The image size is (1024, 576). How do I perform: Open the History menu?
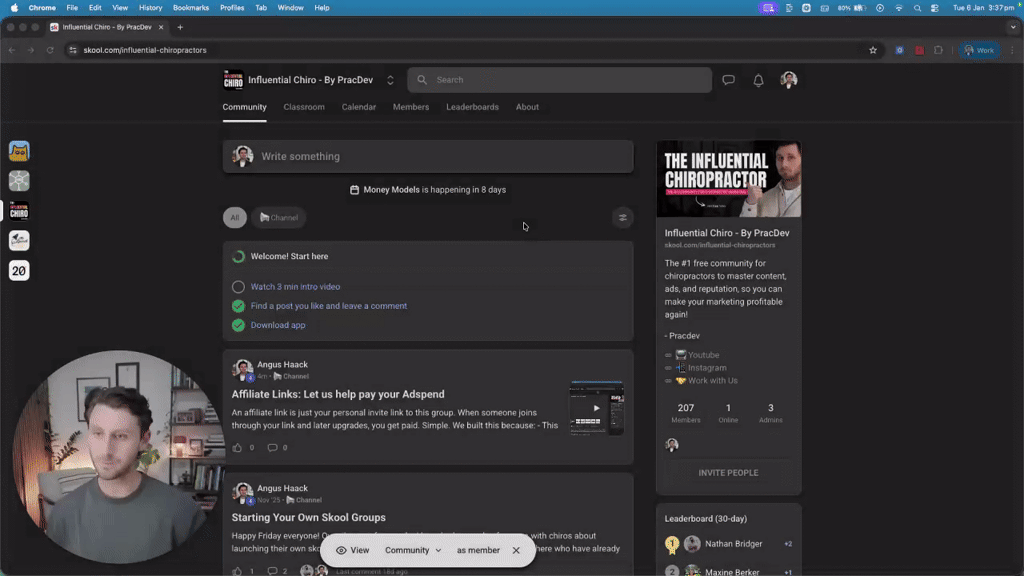click(x=150, y=8)
